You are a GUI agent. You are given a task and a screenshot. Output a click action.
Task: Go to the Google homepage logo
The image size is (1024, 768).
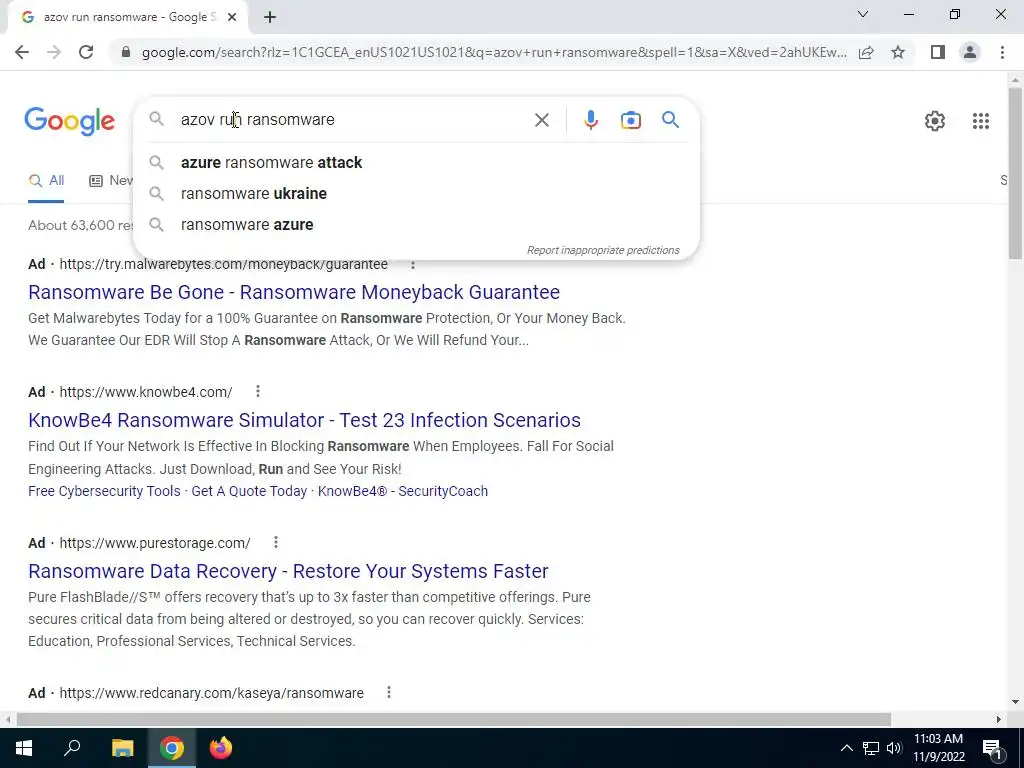pos(70,121)
